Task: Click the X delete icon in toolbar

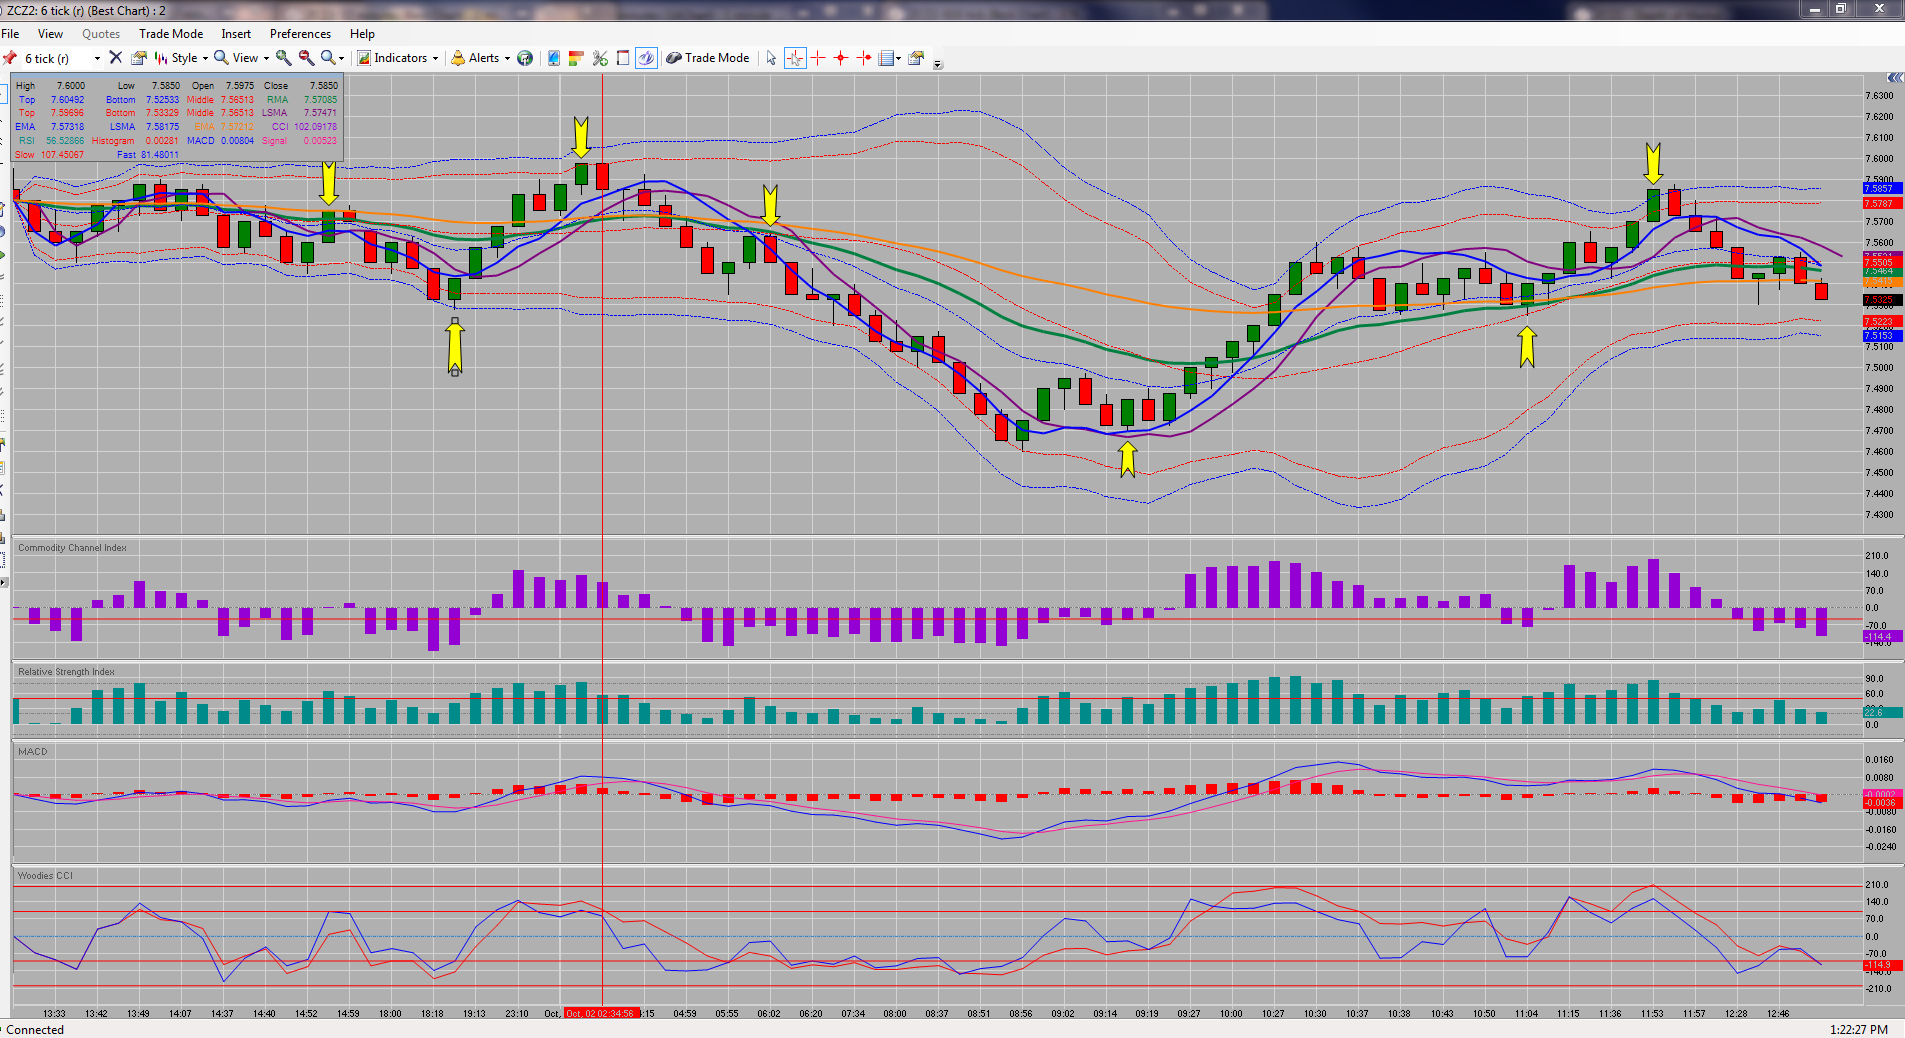Action: point(115,58)
